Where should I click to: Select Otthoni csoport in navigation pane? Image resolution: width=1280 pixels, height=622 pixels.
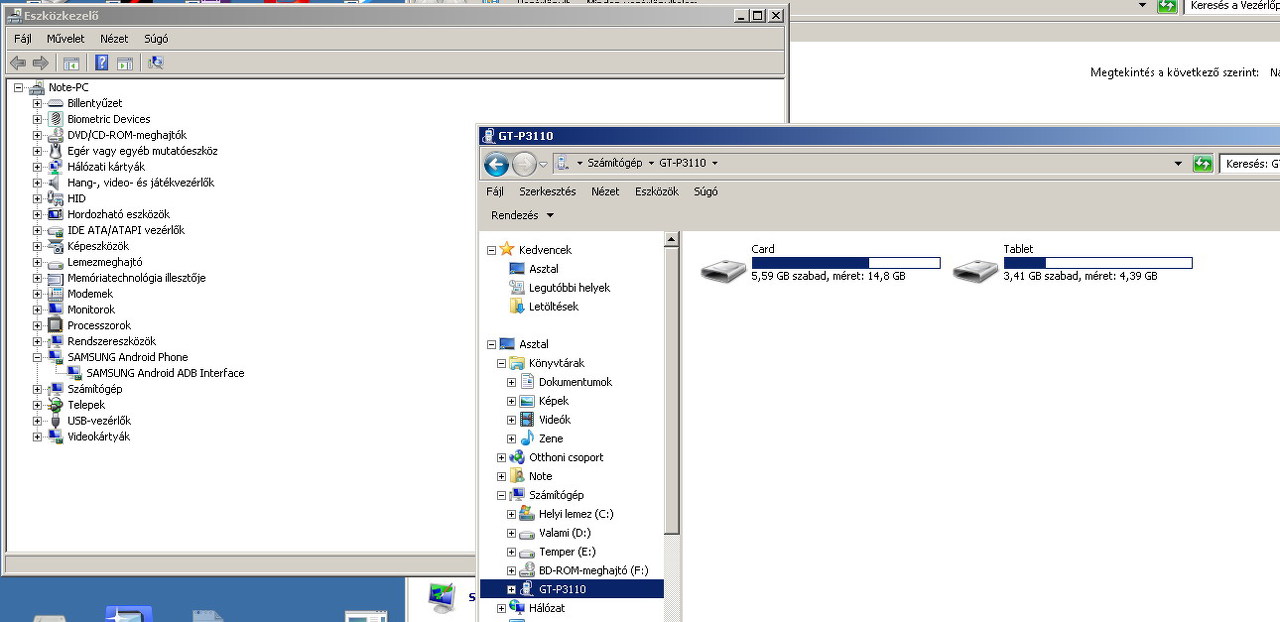(566, 457)
